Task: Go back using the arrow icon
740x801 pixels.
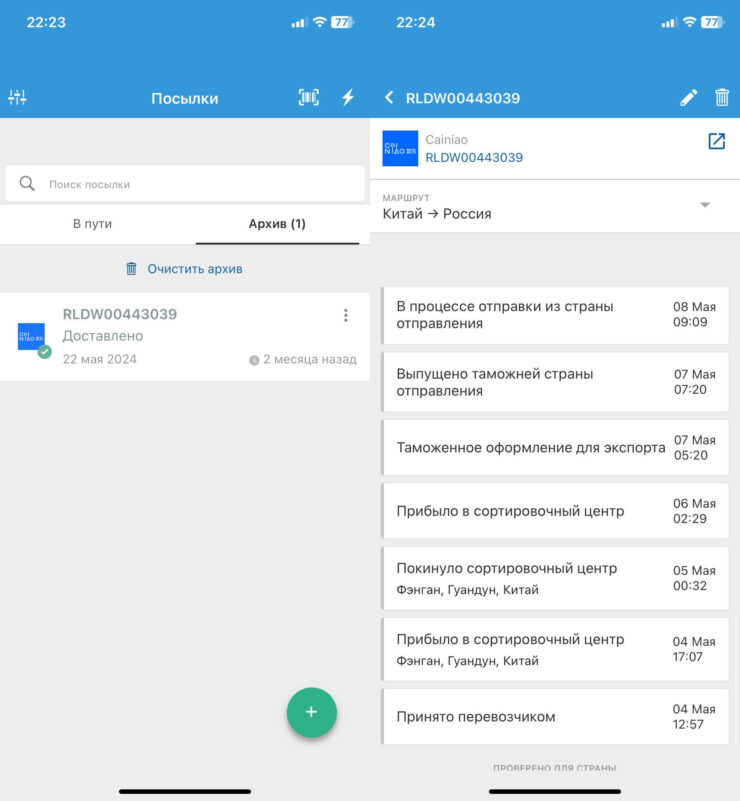Action: 389,97
